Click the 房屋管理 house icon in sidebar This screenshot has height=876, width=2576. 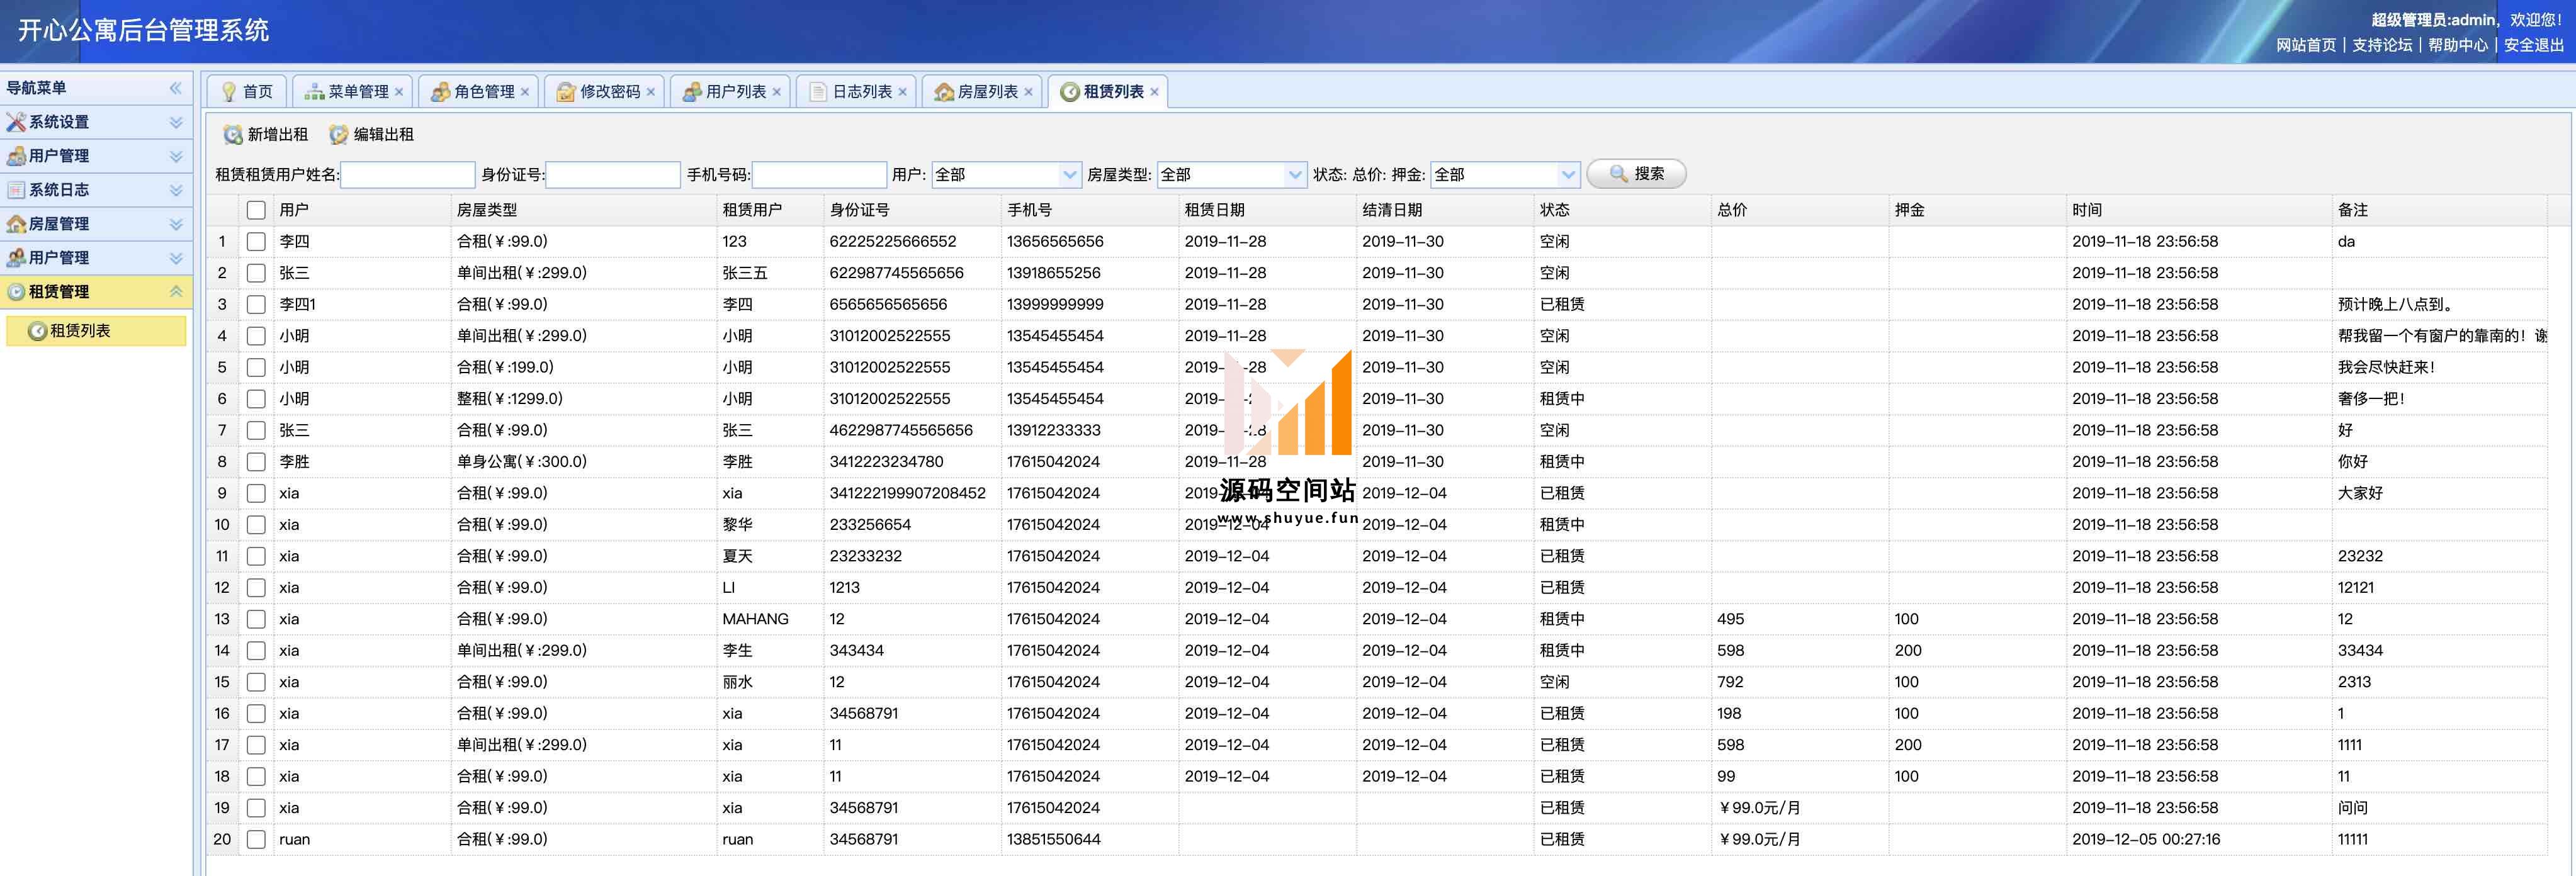coord(16,224)
